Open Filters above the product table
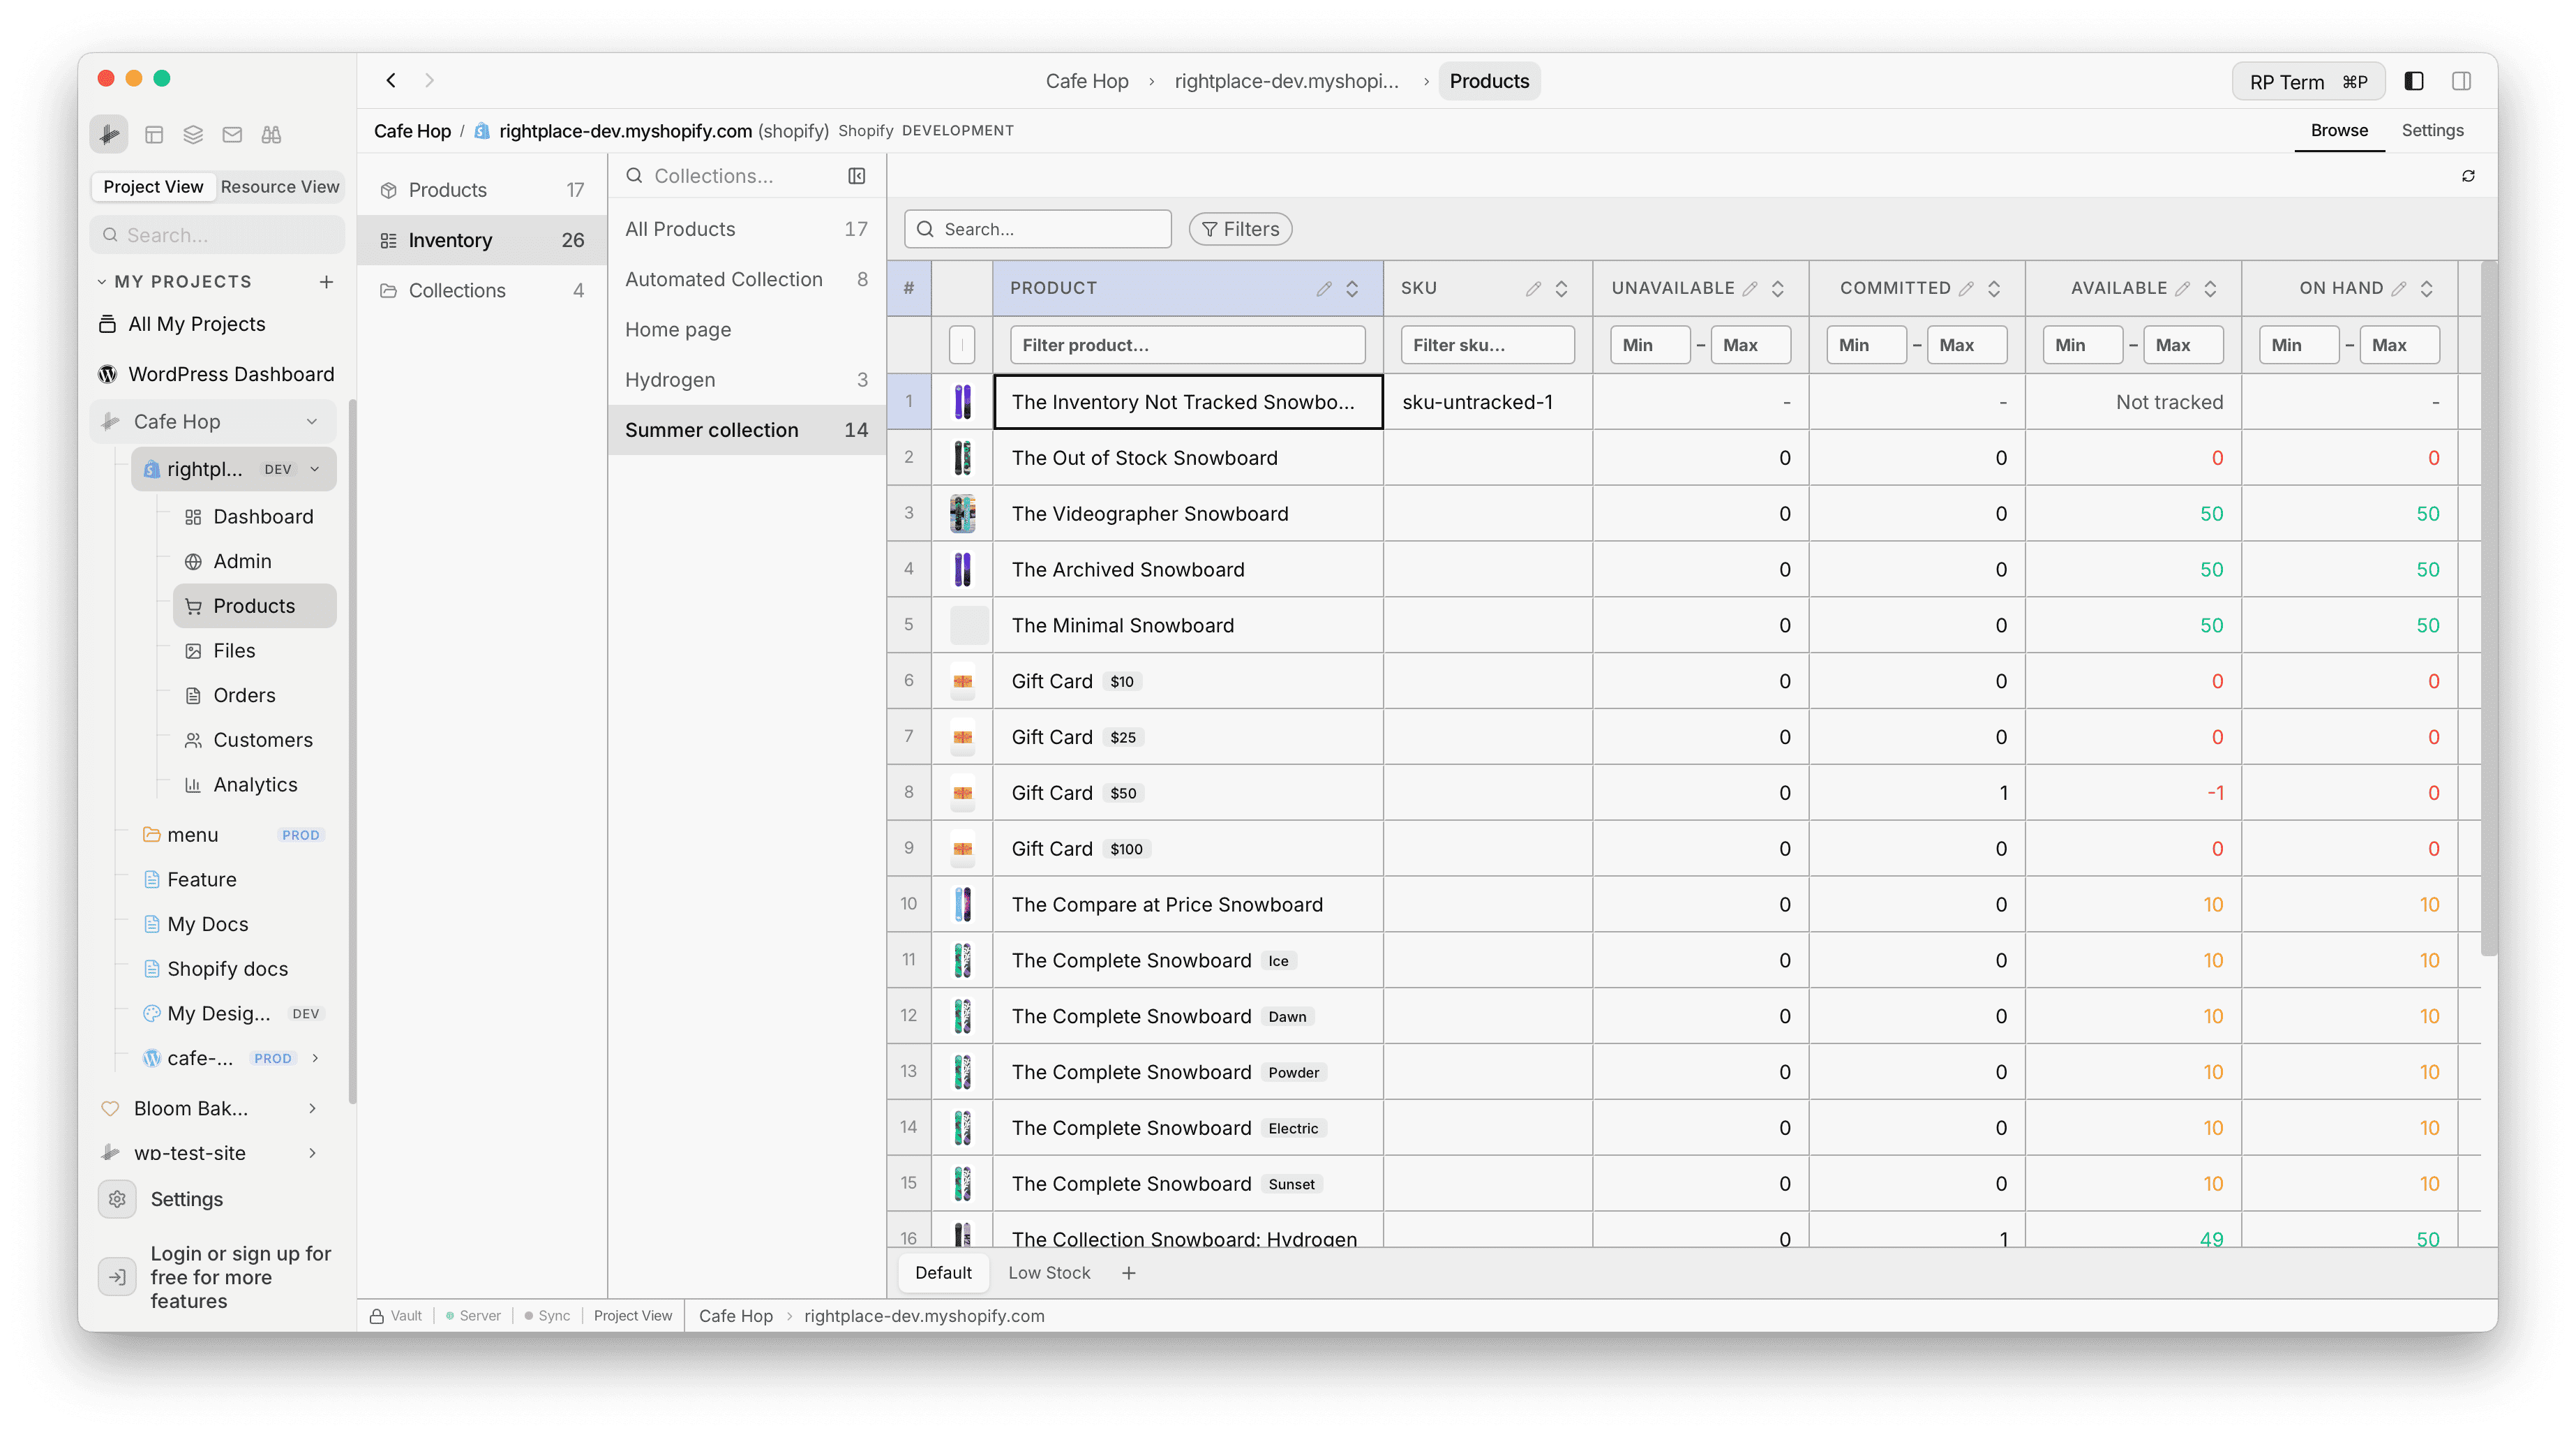Screen dimensions: 2576x1435 [x=1240, y=229]
